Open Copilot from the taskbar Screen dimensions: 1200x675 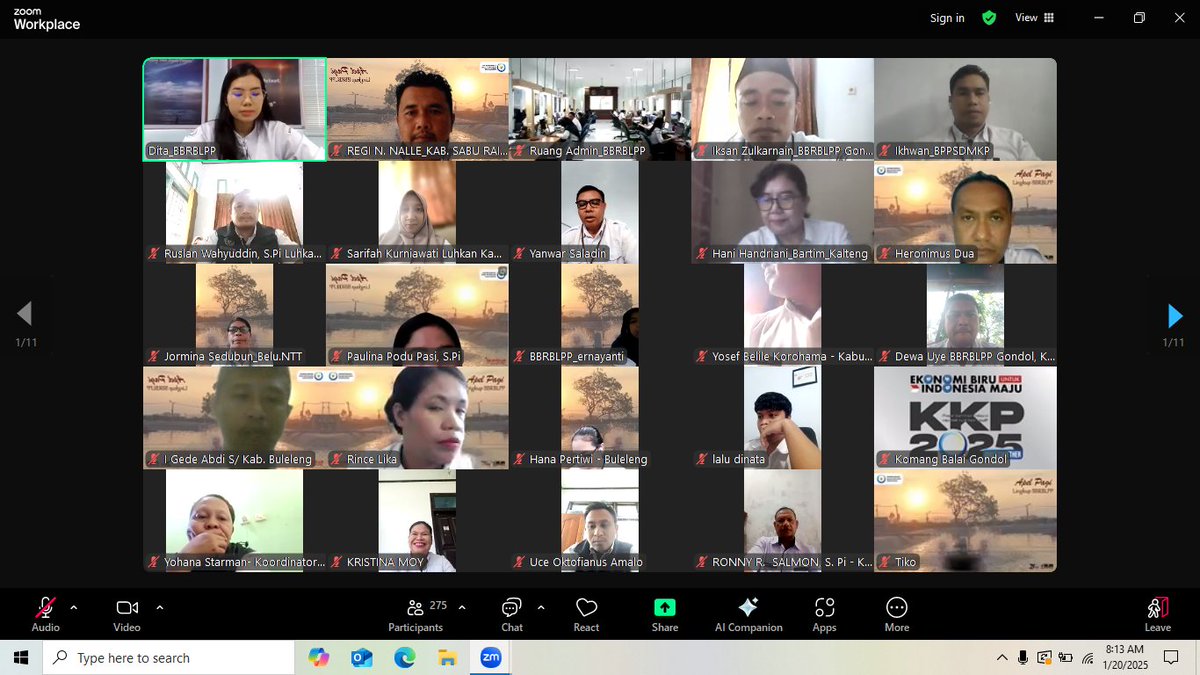318,657
